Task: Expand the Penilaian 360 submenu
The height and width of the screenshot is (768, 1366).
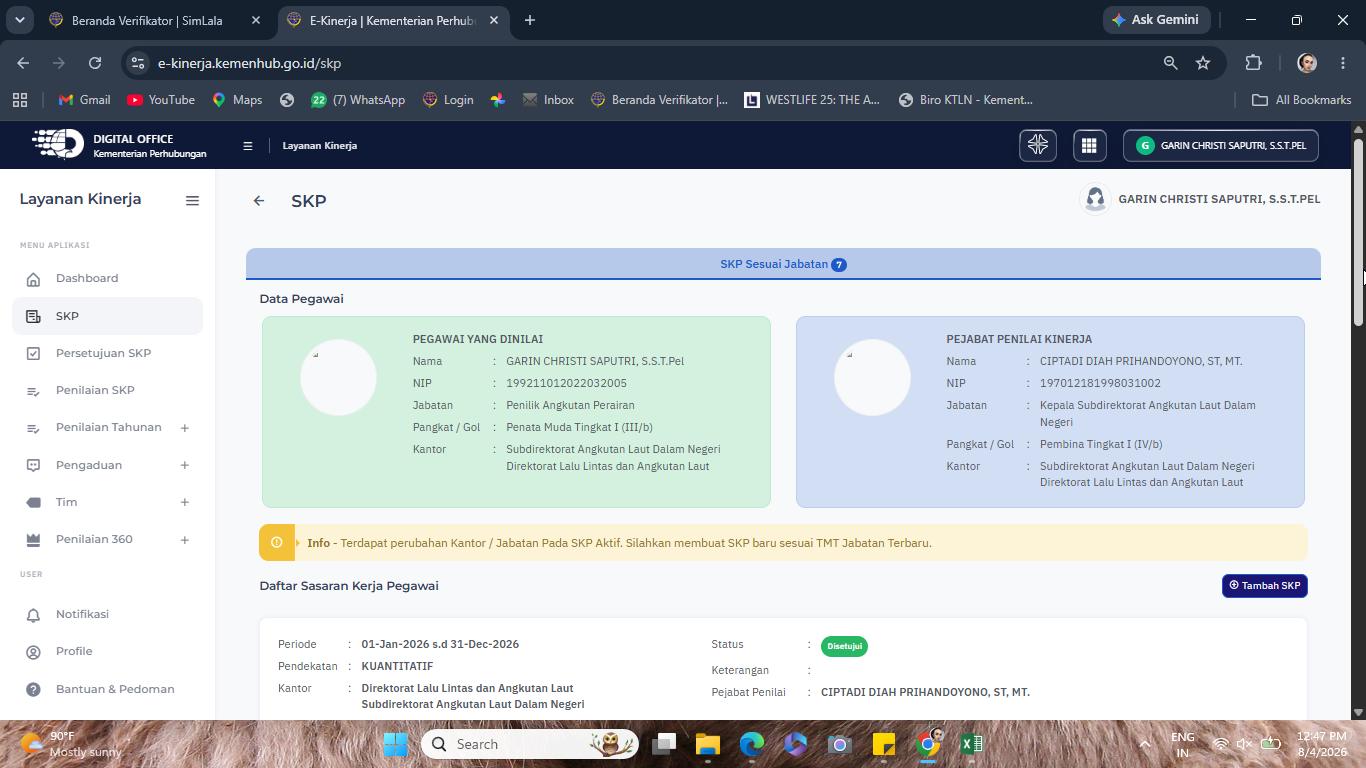Action: 184,540
